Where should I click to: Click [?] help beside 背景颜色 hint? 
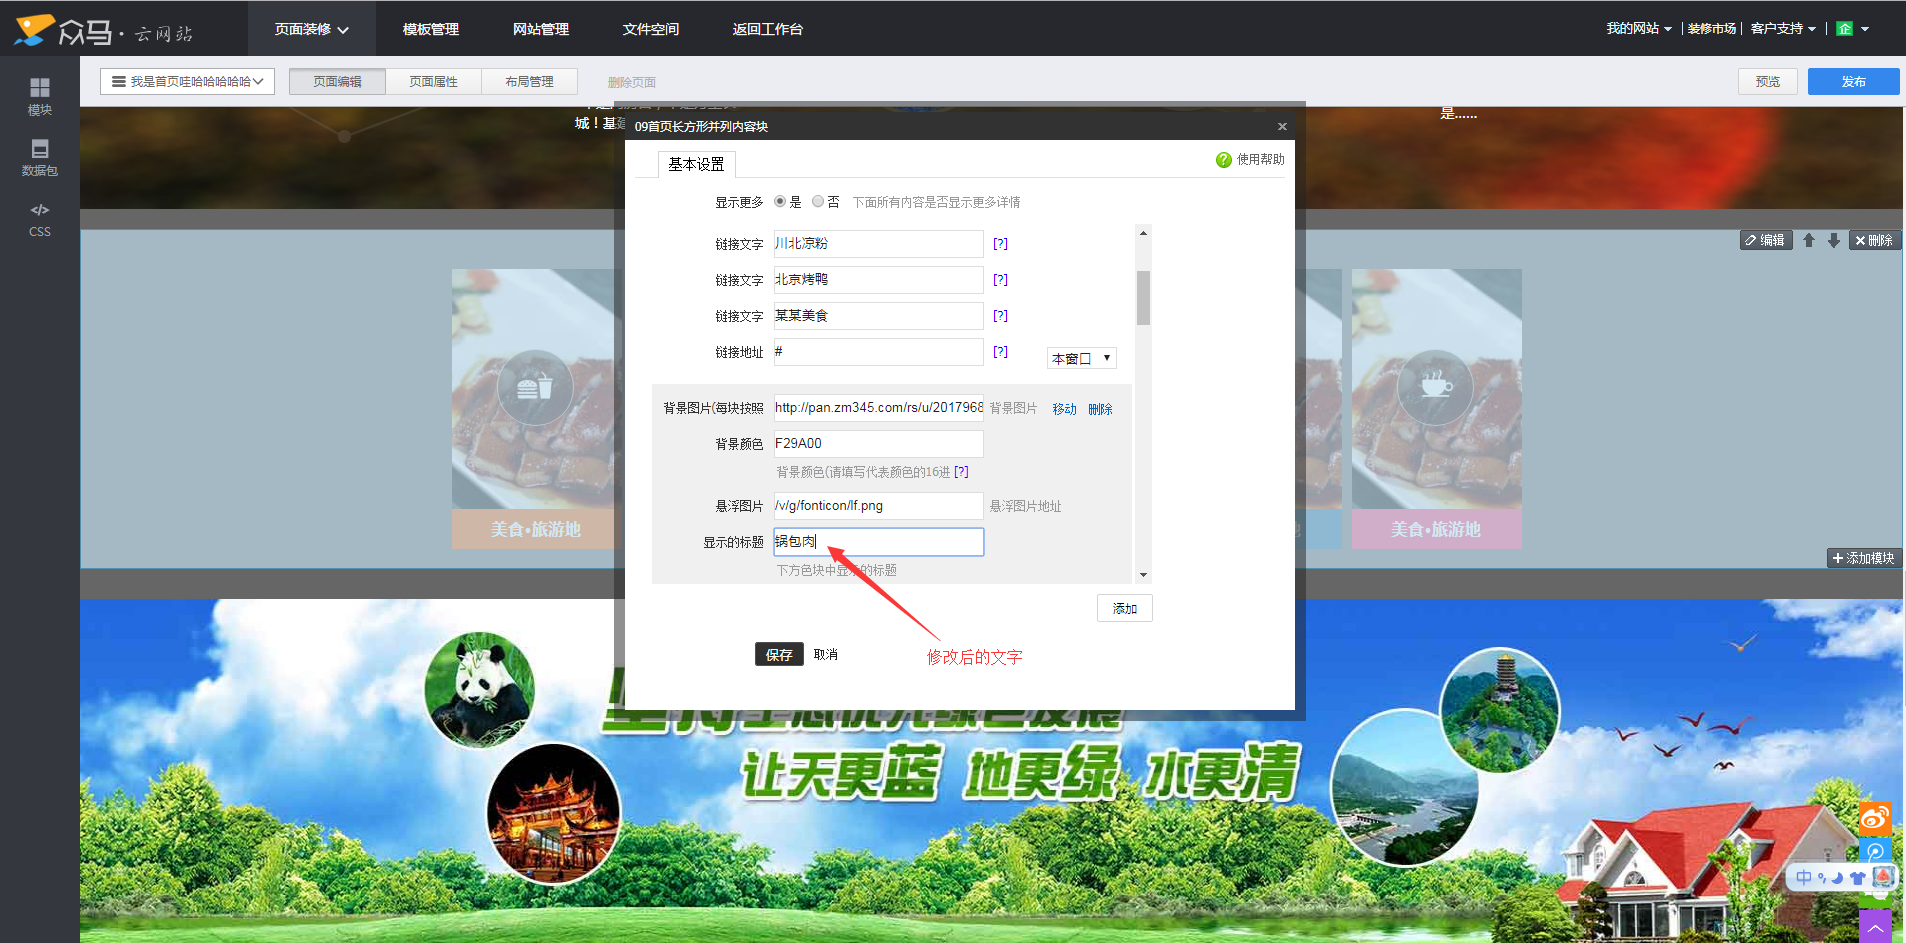[961, 471]
